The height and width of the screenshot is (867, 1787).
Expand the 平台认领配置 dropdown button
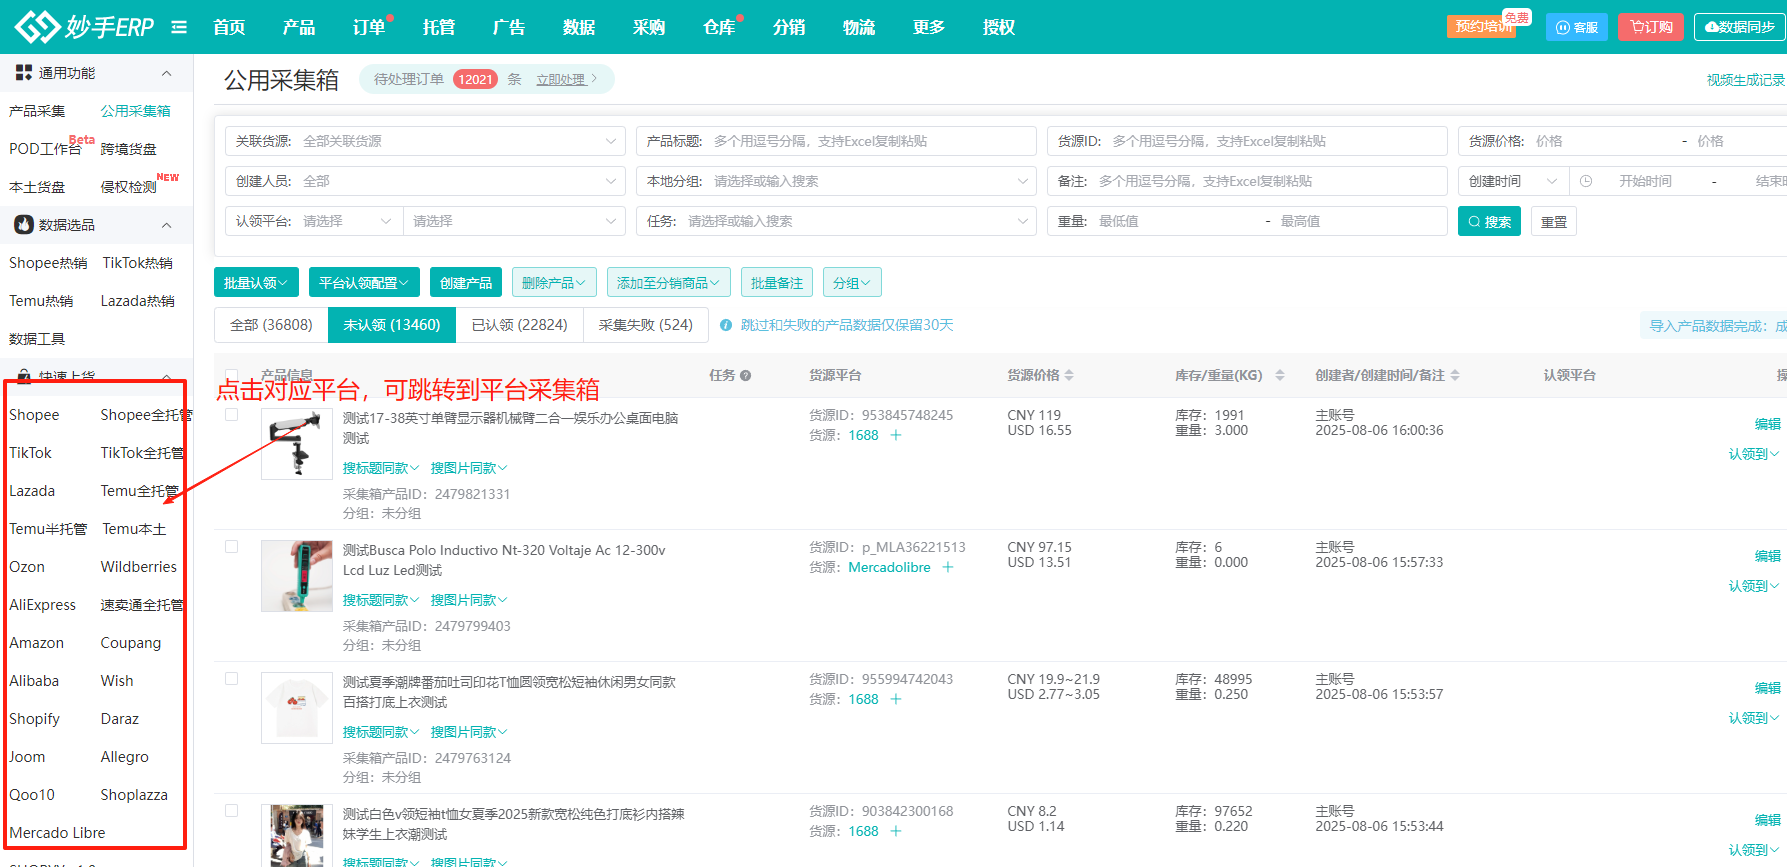tap(364, 283)
